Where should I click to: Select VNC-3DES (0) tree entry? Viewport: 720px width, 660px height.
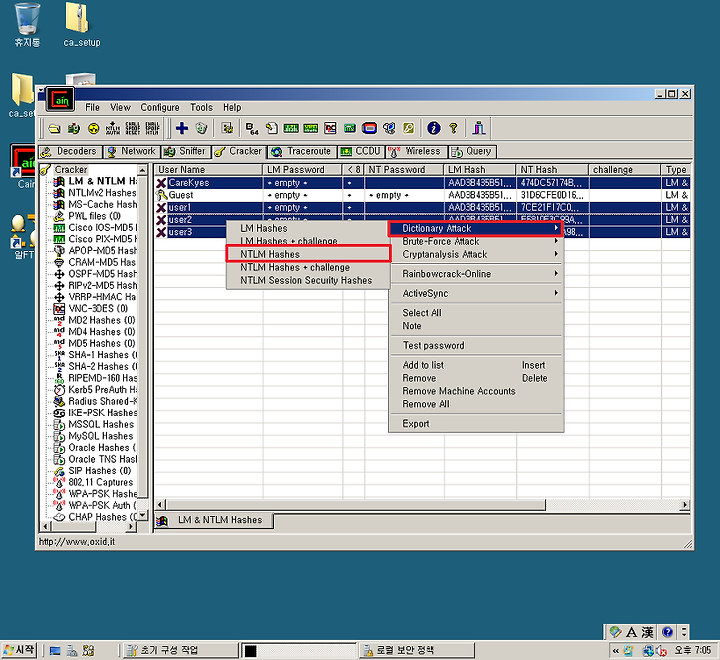pyautogui.click(x=98, y=308)
